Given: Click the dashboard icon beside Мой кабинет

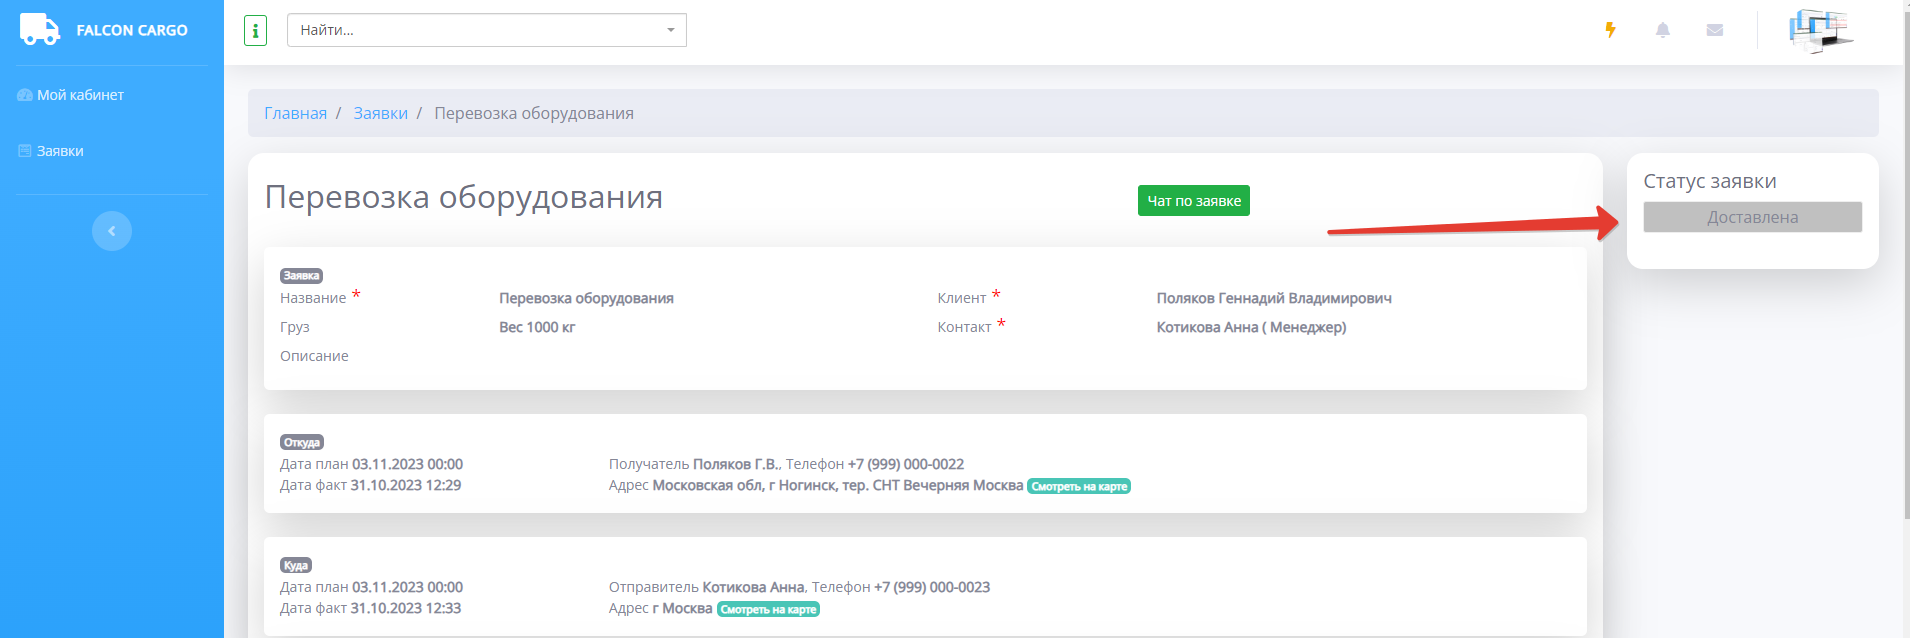Looking at the screenshot, I should (25, 95).
